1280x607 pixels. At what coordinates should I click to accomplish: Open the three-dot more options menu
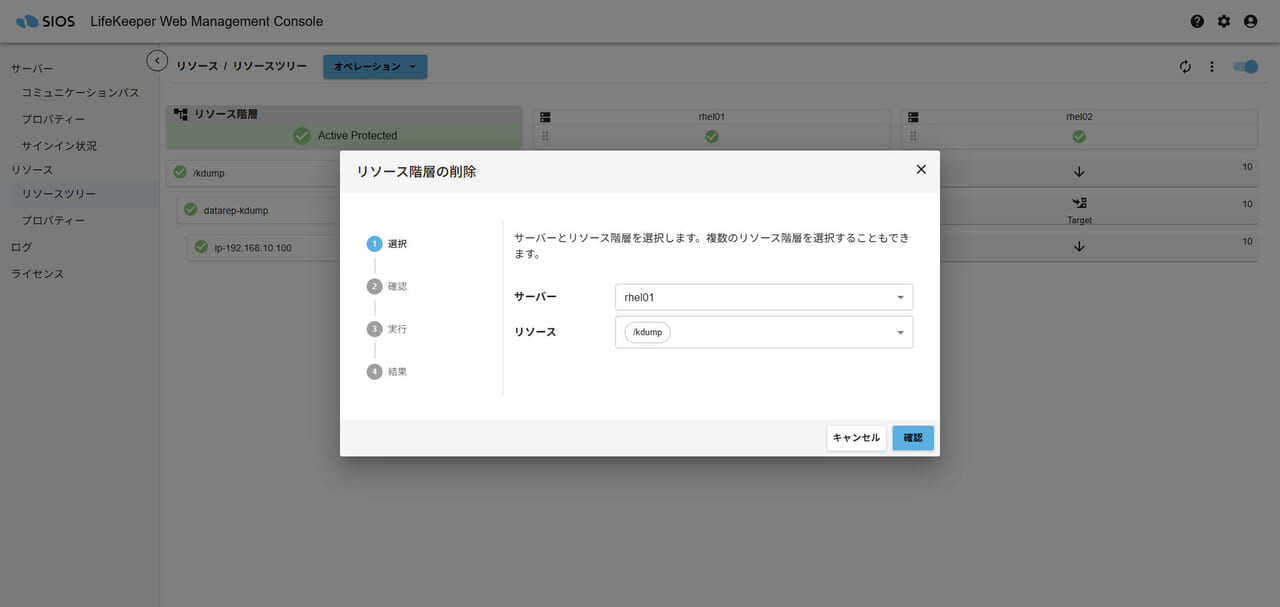(x=1212, y=67)
